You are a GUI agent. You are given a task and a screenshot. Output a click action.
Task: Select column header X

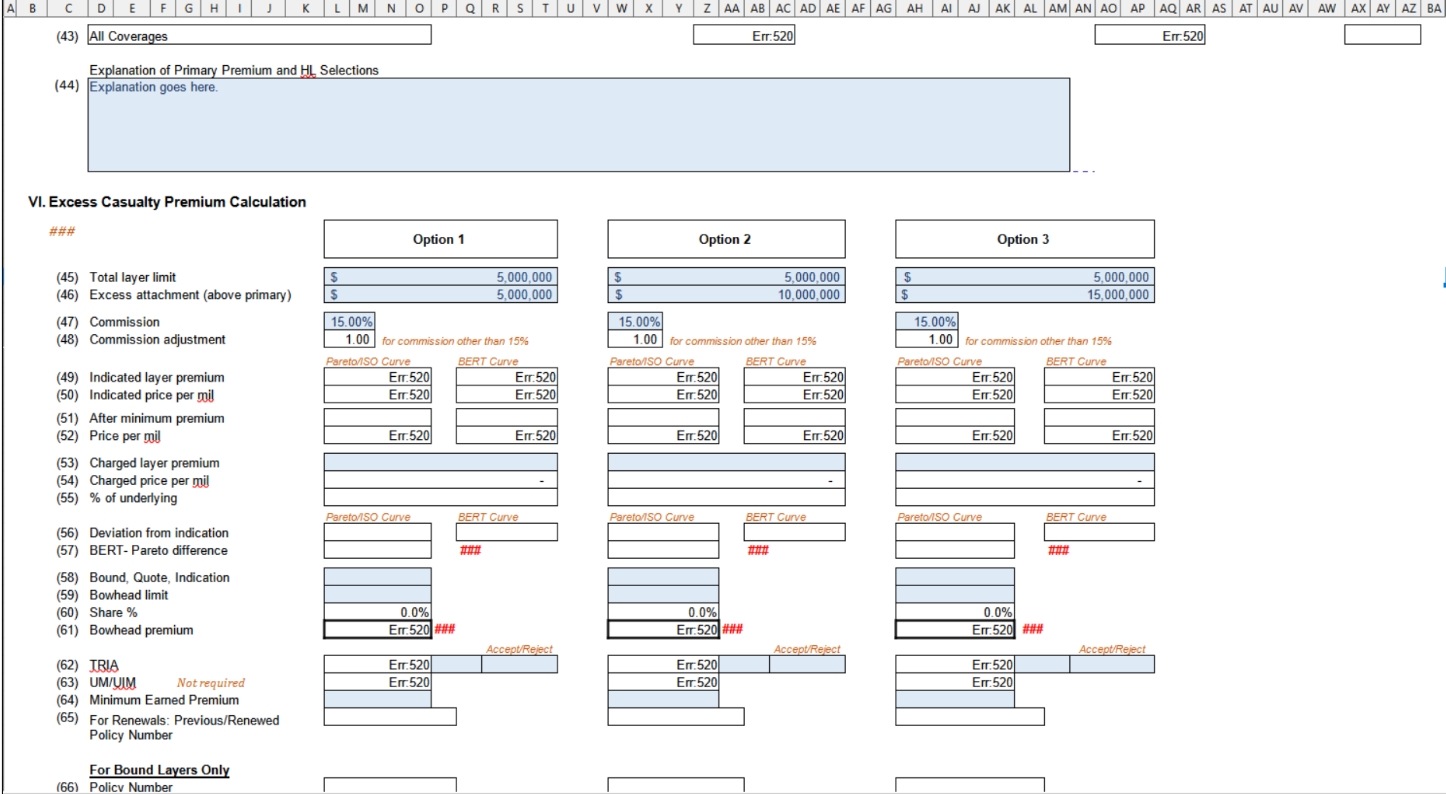pyautogui.click(x=649, y=8)
